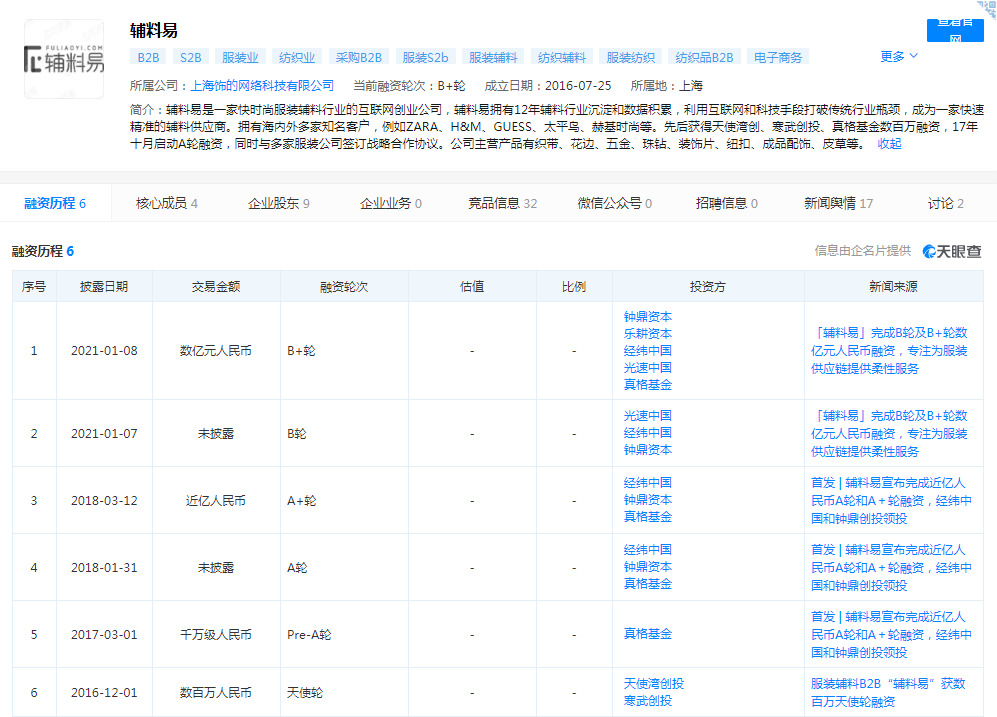Select the 纺织辅料 tag
This screenshot has height=717, width=997.
(x=561, y=57)
